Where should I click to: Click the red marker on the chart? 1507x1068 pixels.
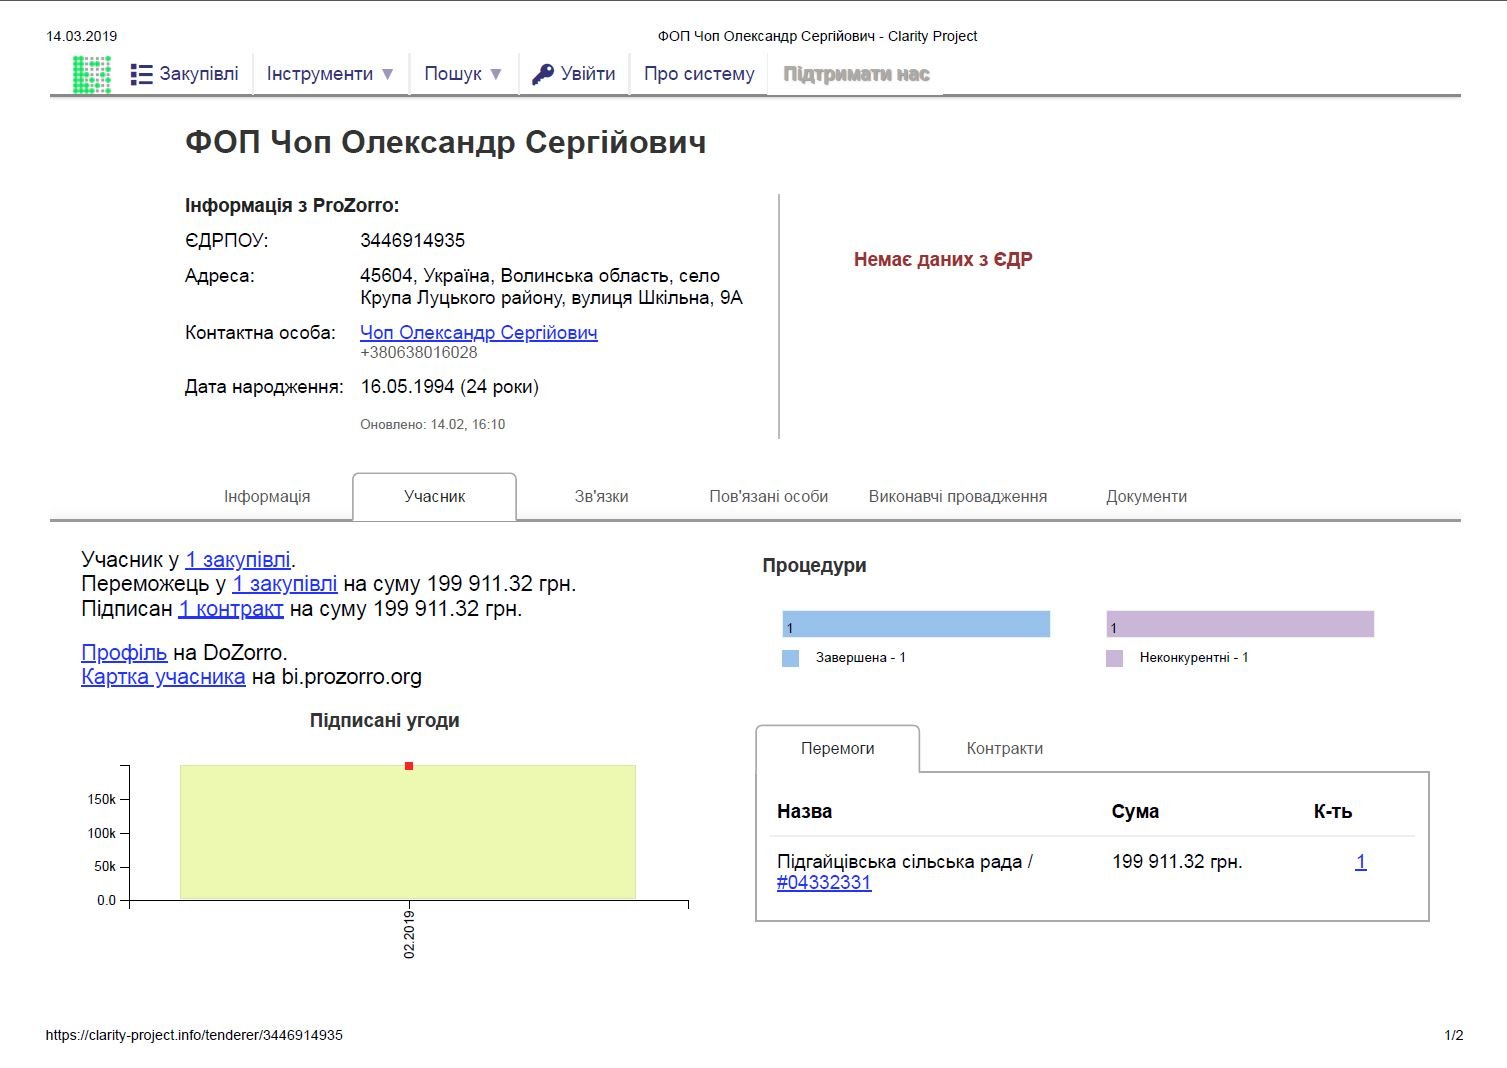[x=409, y=766]
